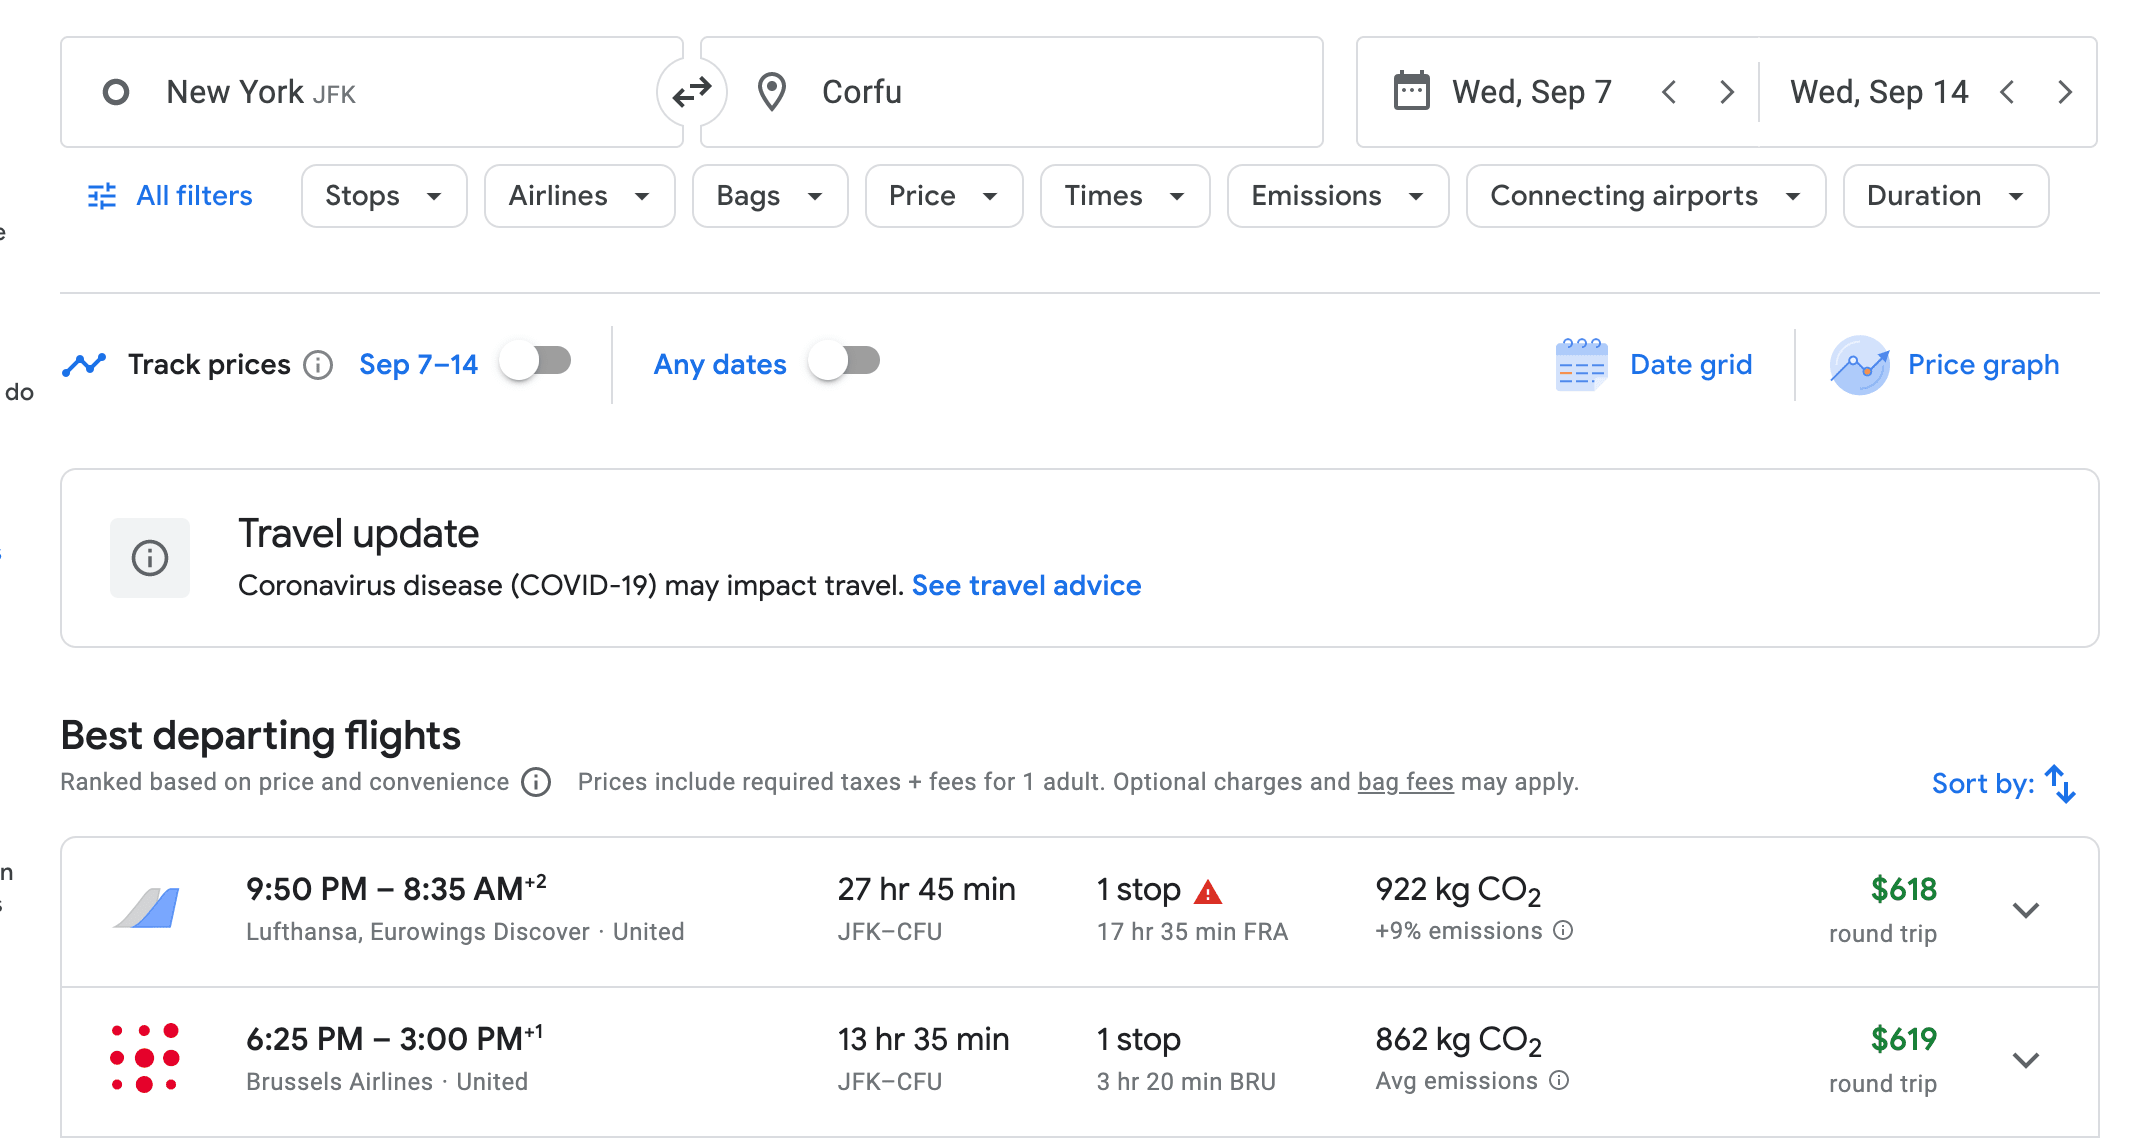Expand the $619 Brussels Airlines flight

coord(2025,1060)
